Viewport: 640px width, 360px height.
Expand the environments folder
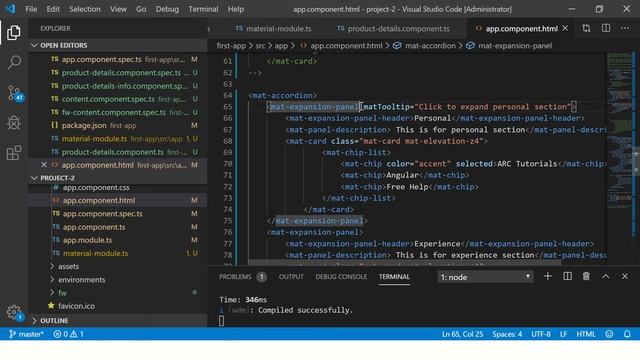coord(82,280)
